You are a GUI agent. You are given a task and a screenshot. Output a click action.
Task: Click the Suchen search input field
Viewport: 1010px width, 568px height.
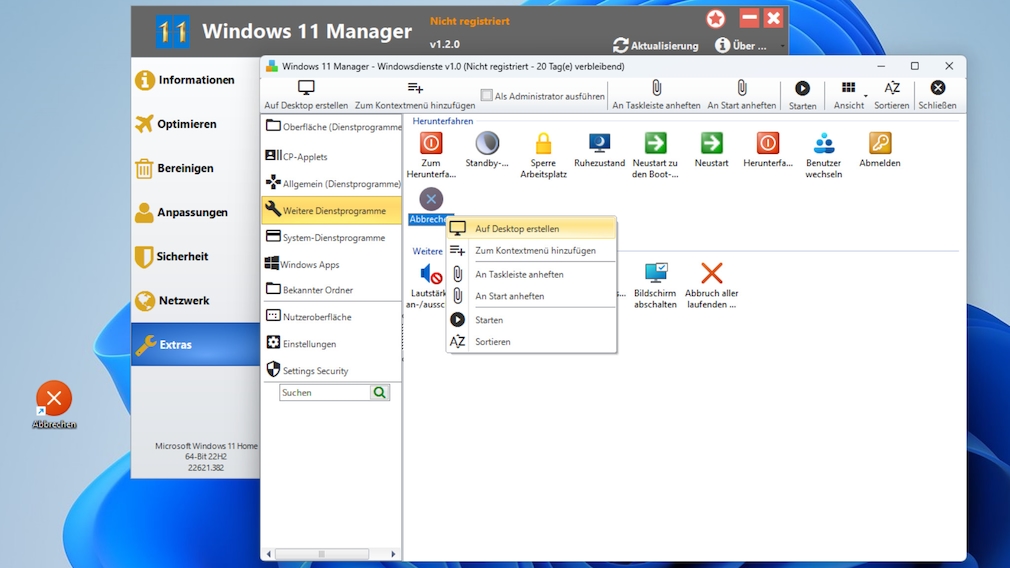[x=325, y=393]
